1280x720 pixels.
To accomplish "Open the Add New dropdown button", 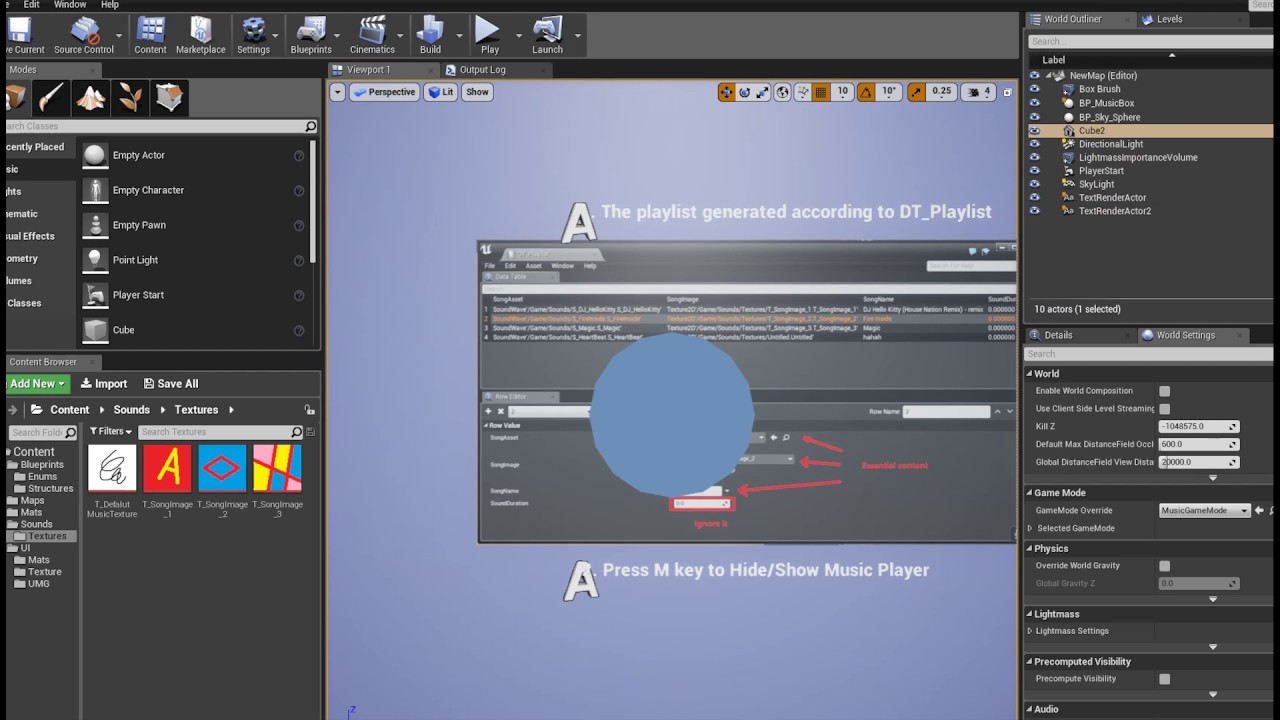I will coord(37,384).
